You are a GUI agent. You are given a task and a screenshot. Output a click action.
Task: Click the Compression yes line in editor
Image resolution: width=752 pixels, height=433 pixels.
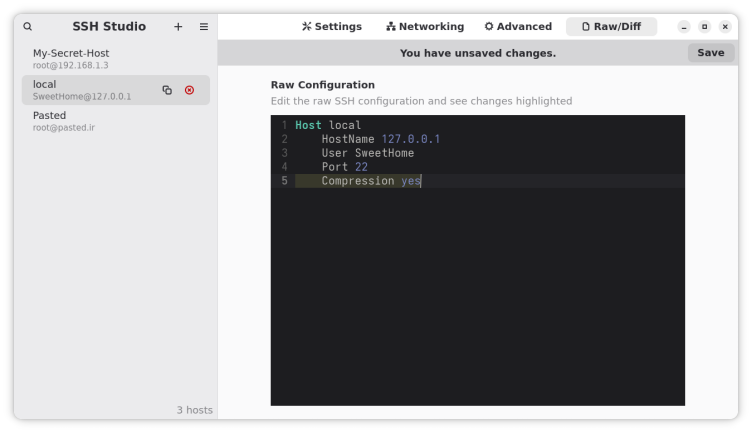pos(370,181)
